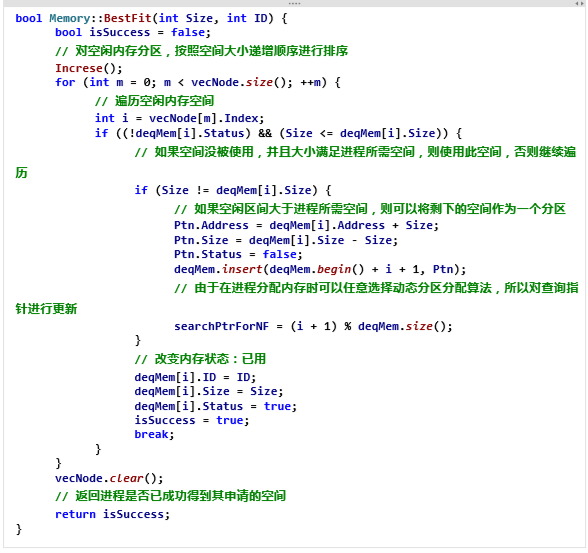The image size is (588, 553).
Task: Click the comment '返回进程是否已成功得到其申请的空间'
Action: [x=171, y=496]
